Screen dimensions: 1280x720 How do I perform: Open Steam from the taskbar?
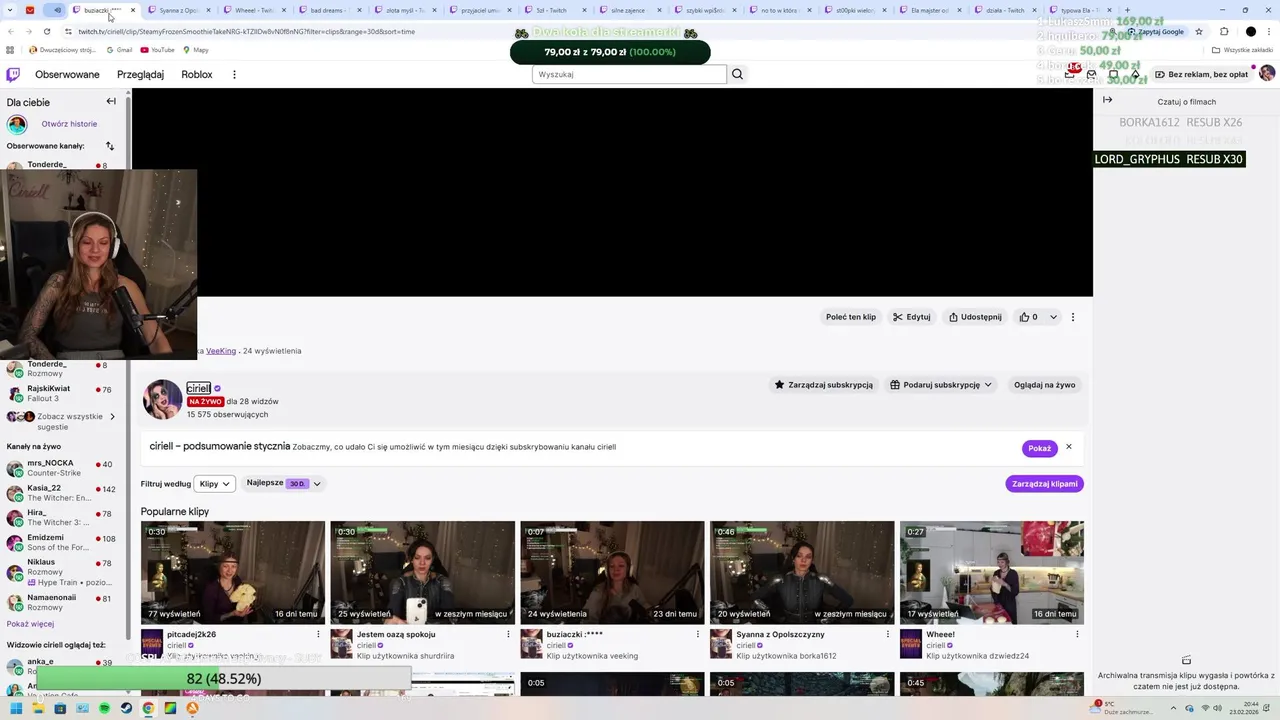126,708
